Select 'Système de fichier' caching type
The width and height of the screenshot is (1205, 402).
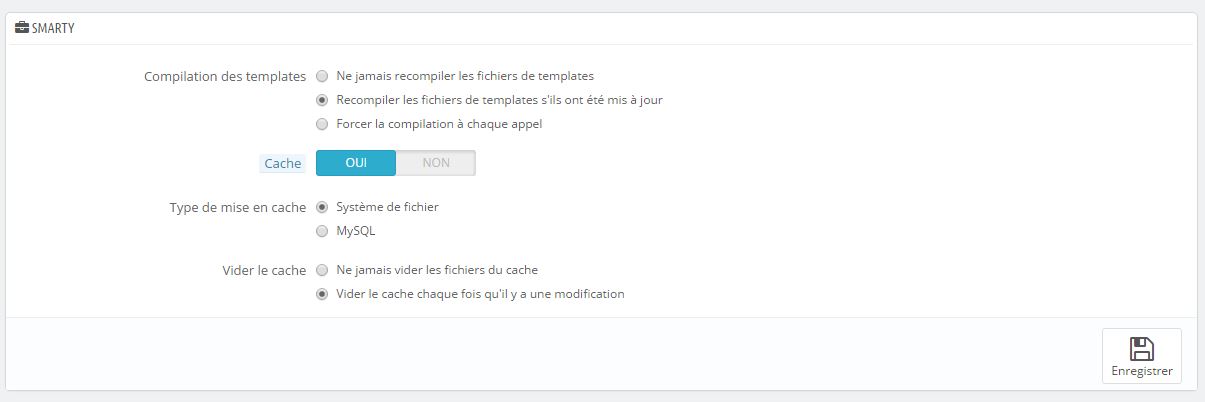click(x=322, y=207)
